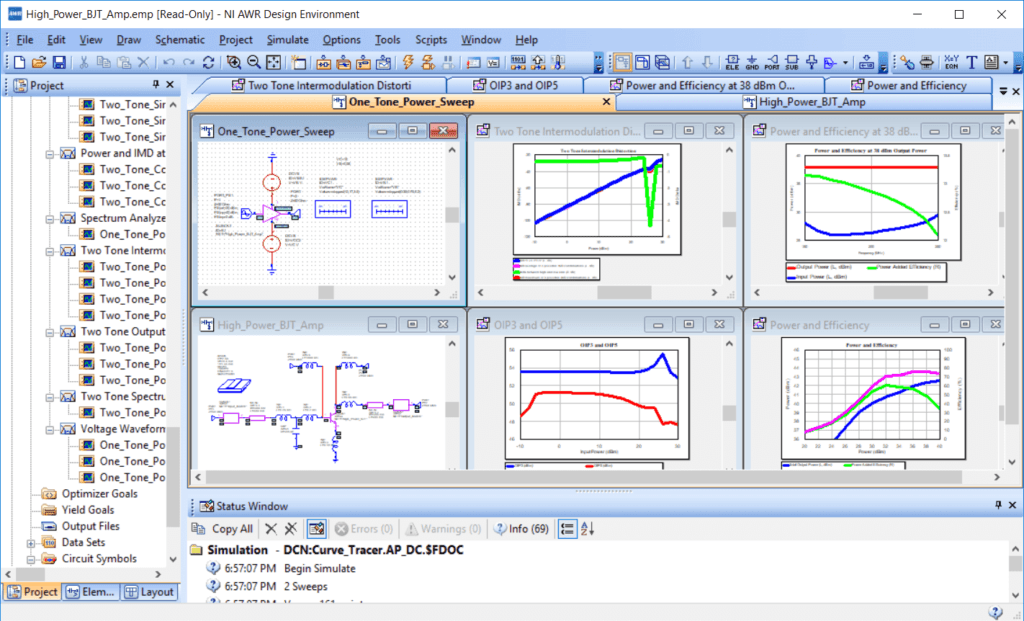Click the Zoom In magnifier icon
Image resolution: width=1024 pixels, height=621 pixels.
[233, 62]
